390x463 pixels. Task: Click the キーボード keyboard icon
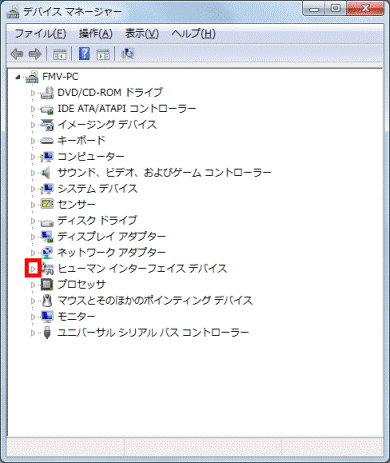47,141
